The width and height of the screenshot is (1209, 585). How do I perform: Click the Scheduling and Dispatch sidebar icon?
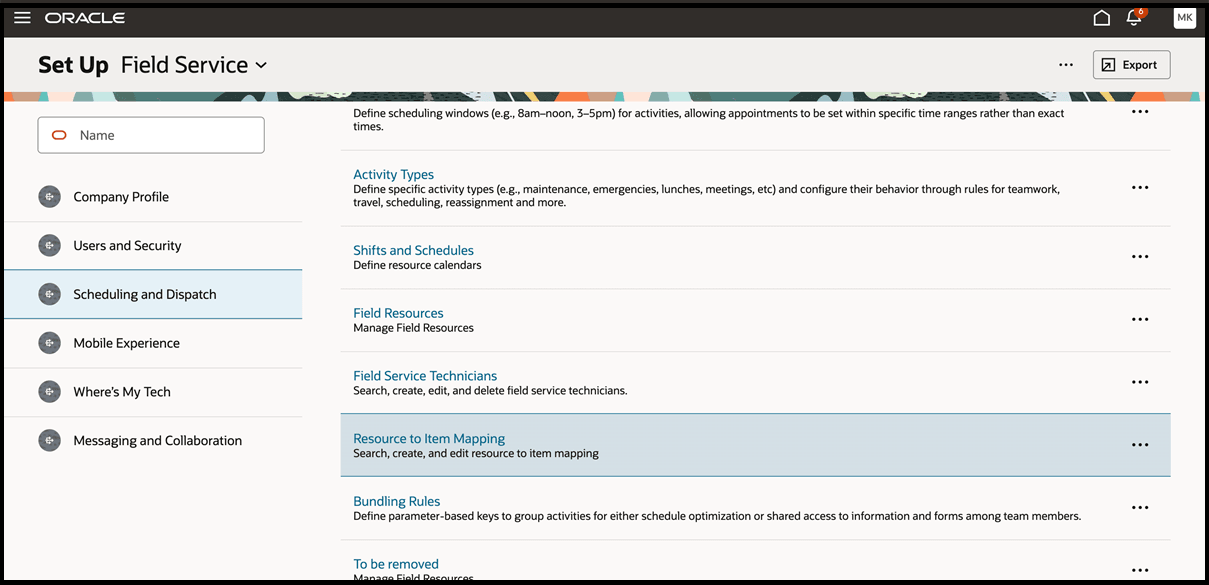pos(49,295)
